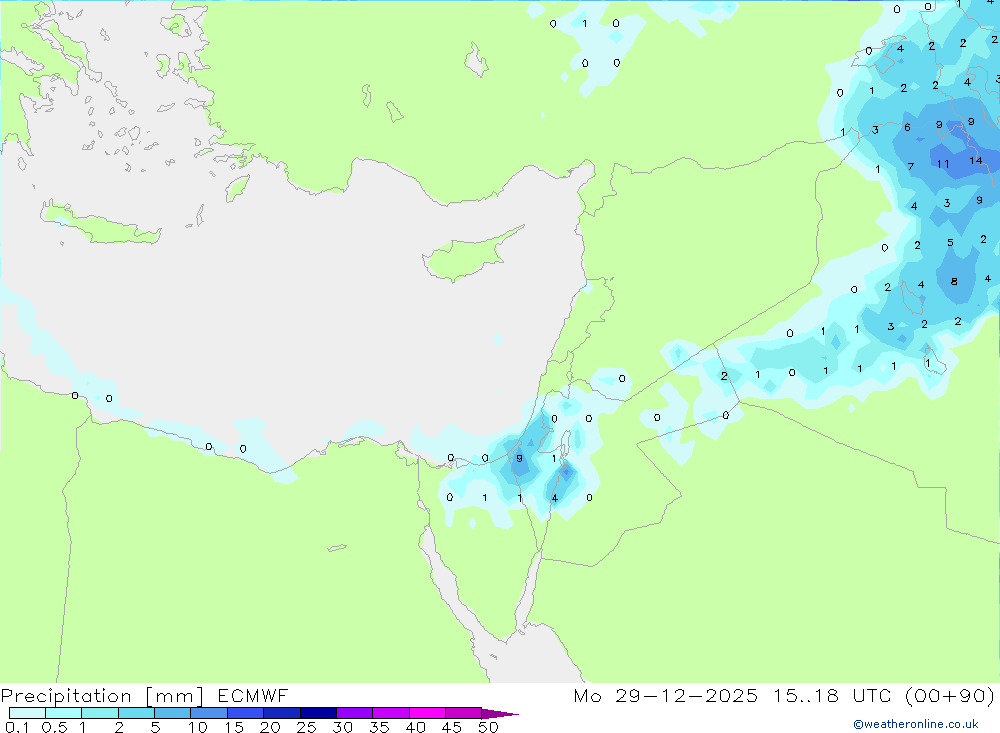
Task: Click the legend arrow tip above 50 mm
Action: coord(500,713)
